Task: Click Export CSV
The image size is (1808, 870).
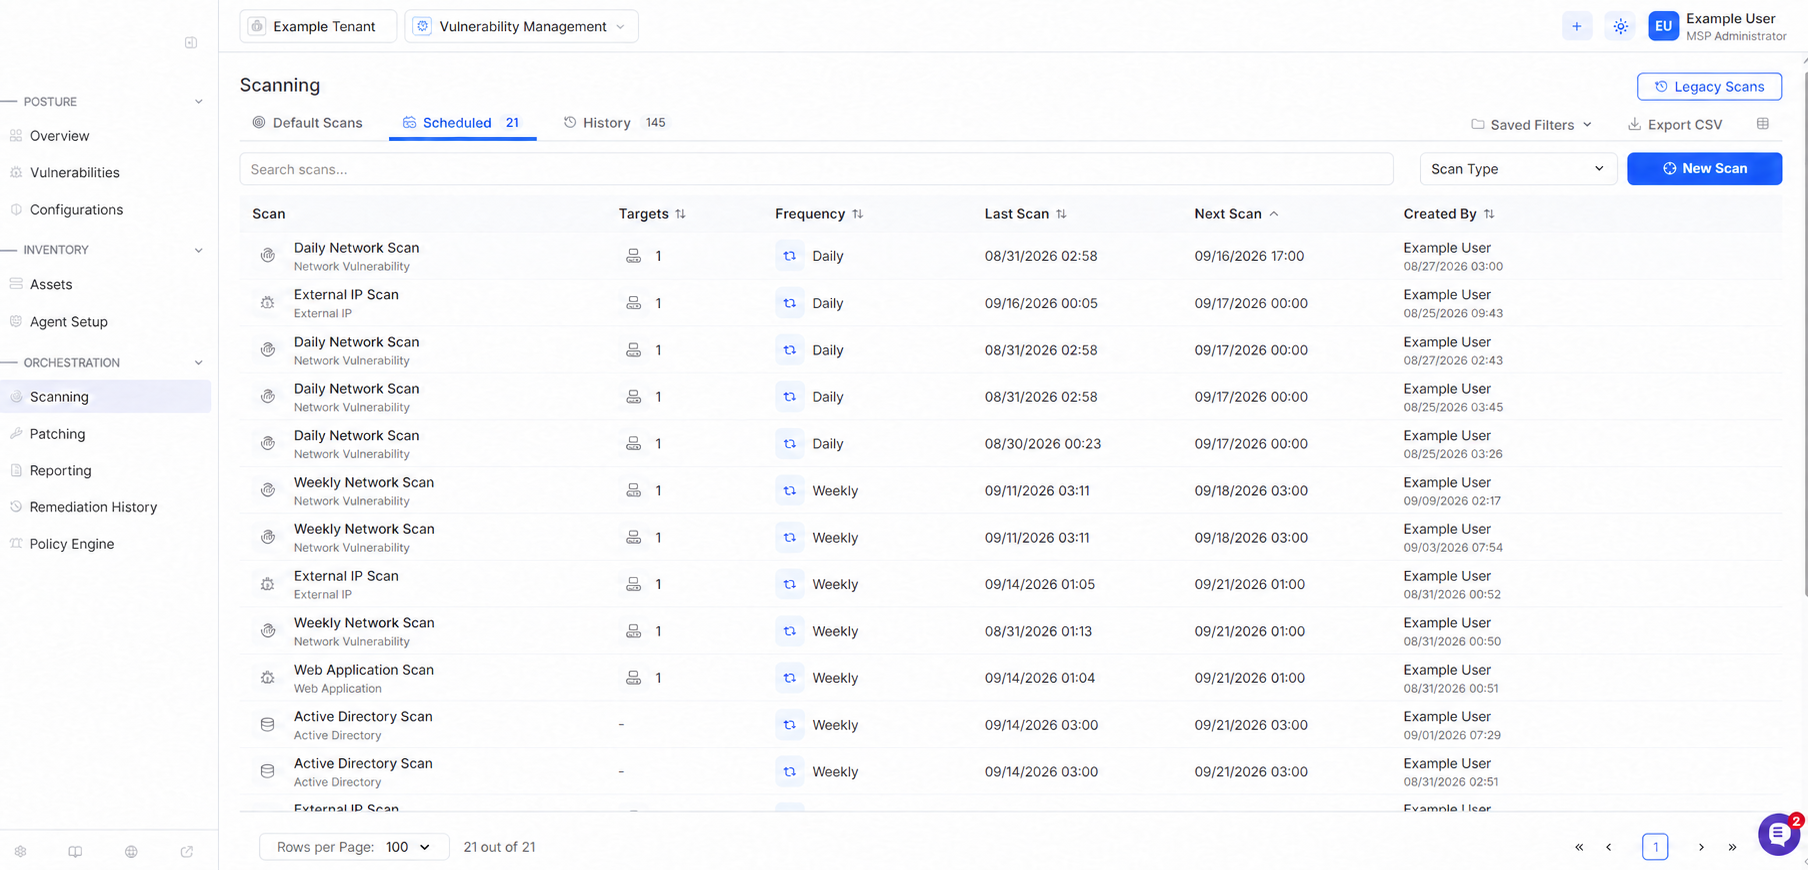Action: coord(1675,125)
